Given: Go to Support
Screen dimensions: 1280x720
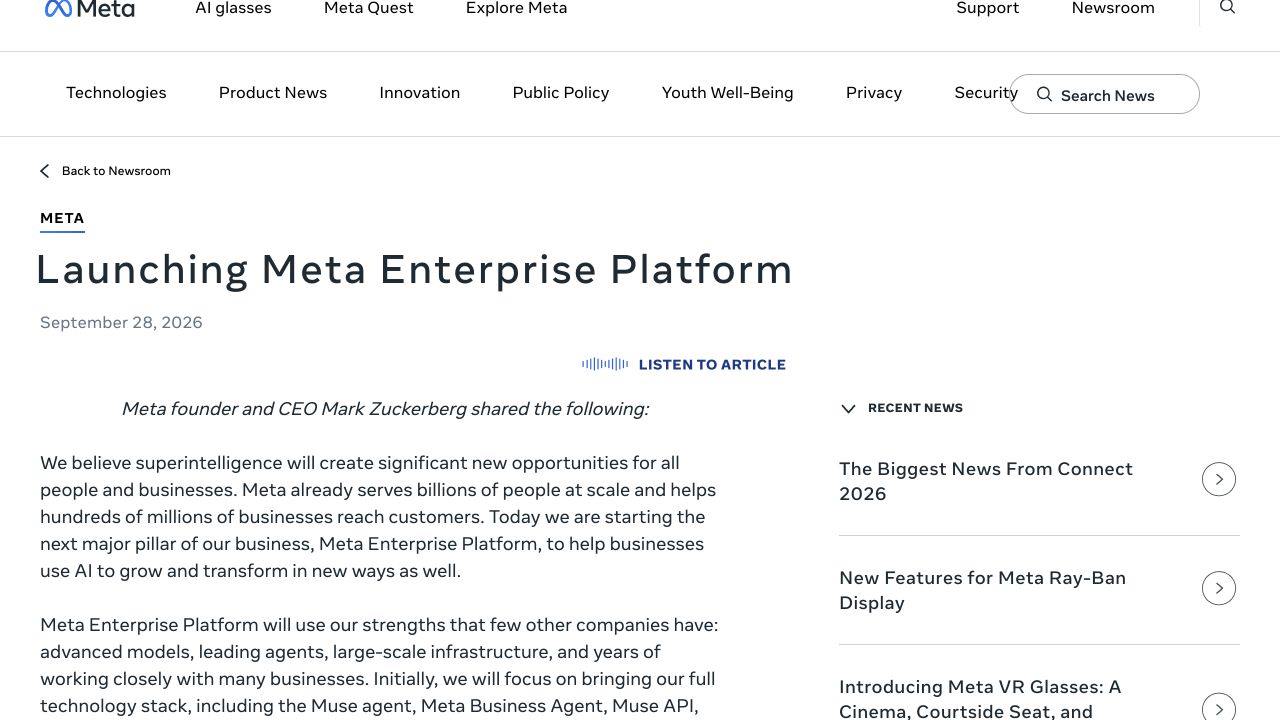Looking at the screenshot, I should click(987, 8).
